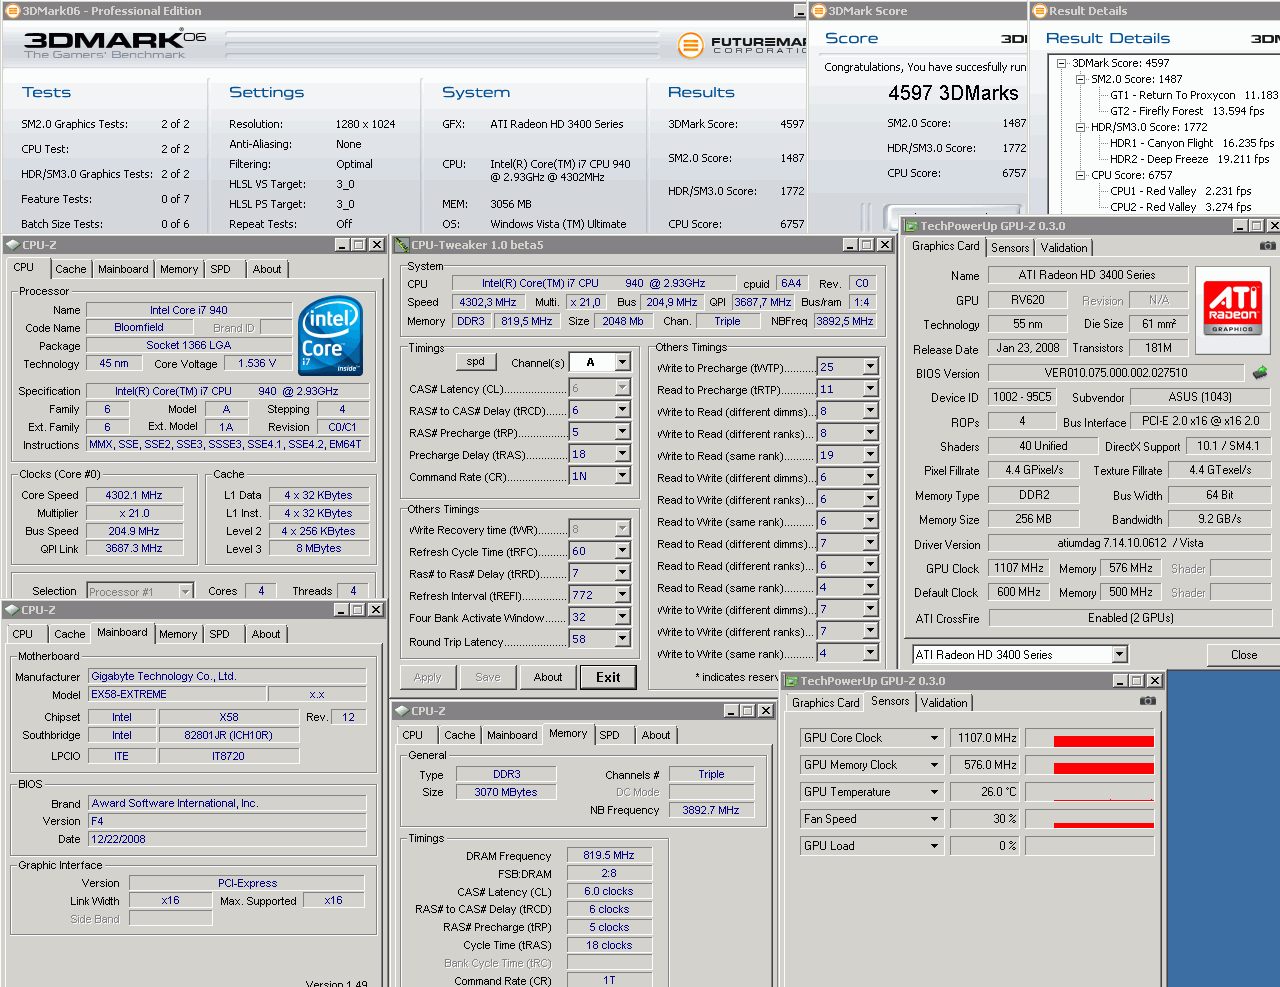1280x987 pixels.
Task: Open the GPU Core Clock sensor dropdown
Action: (x=935, y=738)
